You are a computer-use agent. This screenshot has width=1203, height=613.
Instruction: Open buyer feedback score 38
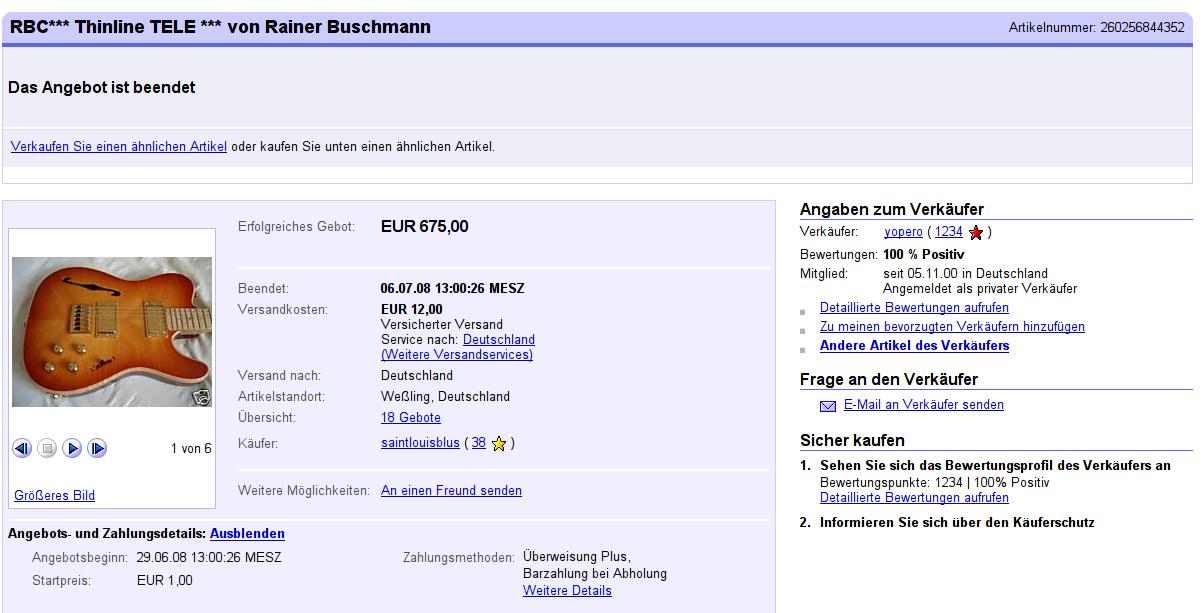coord(479,443)
